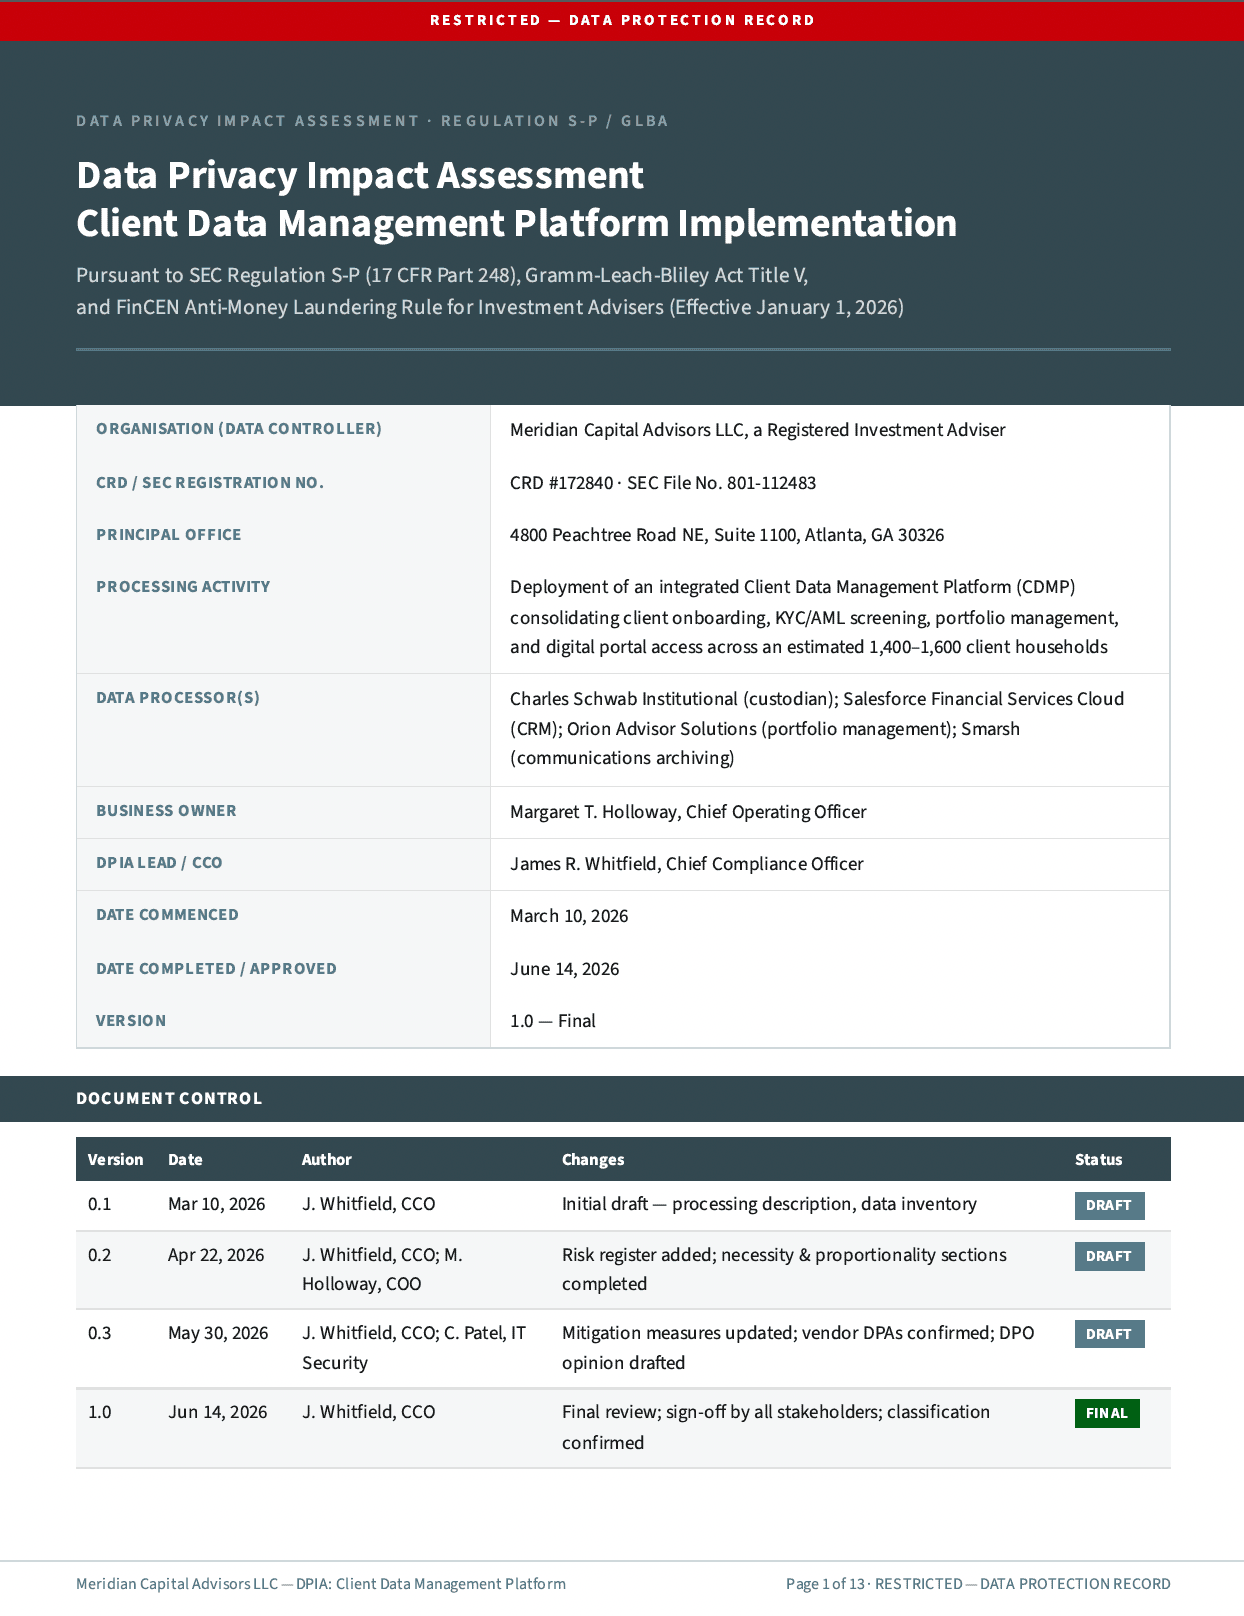Viewport: 1244px width, 1616px height.
Task: Click the FINAL status badge for version 1.0
Action: 1107,1413
